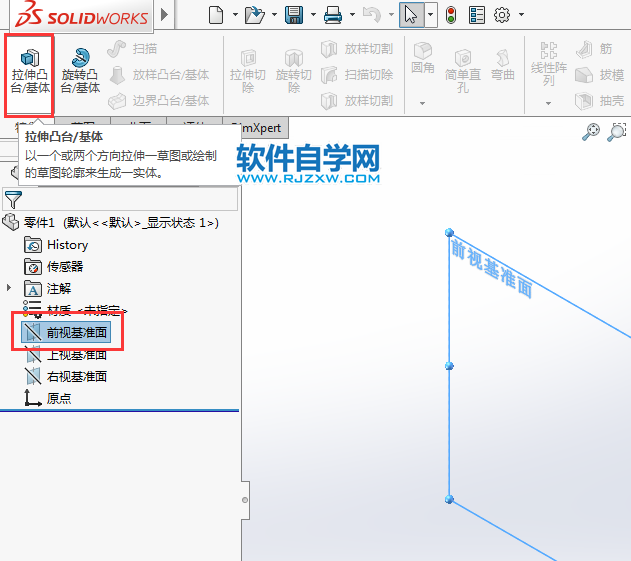Image resolution: width=631 pixels, height=561 pixels.
Task: Select the Top Plane (上视基准面)
Action: pyautogui.click(x=66, y=355)
